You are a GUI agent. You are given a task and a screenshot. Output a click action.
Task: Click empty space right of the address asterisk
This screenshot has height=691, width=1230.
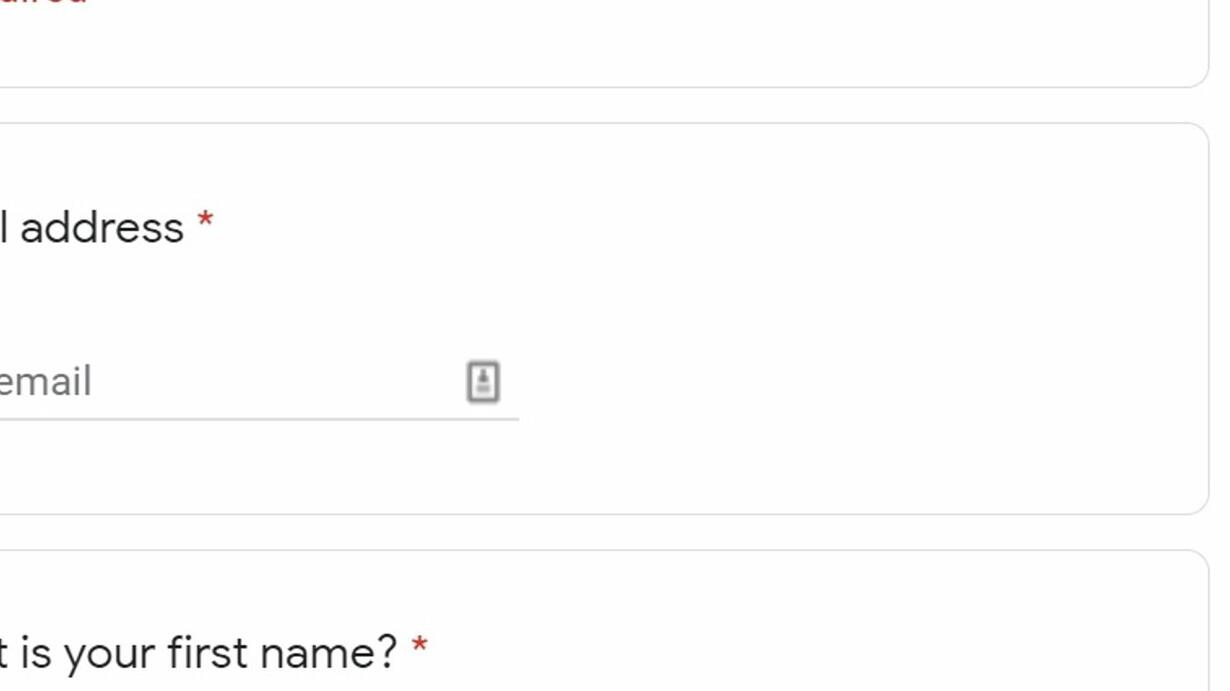pos(600,228)
